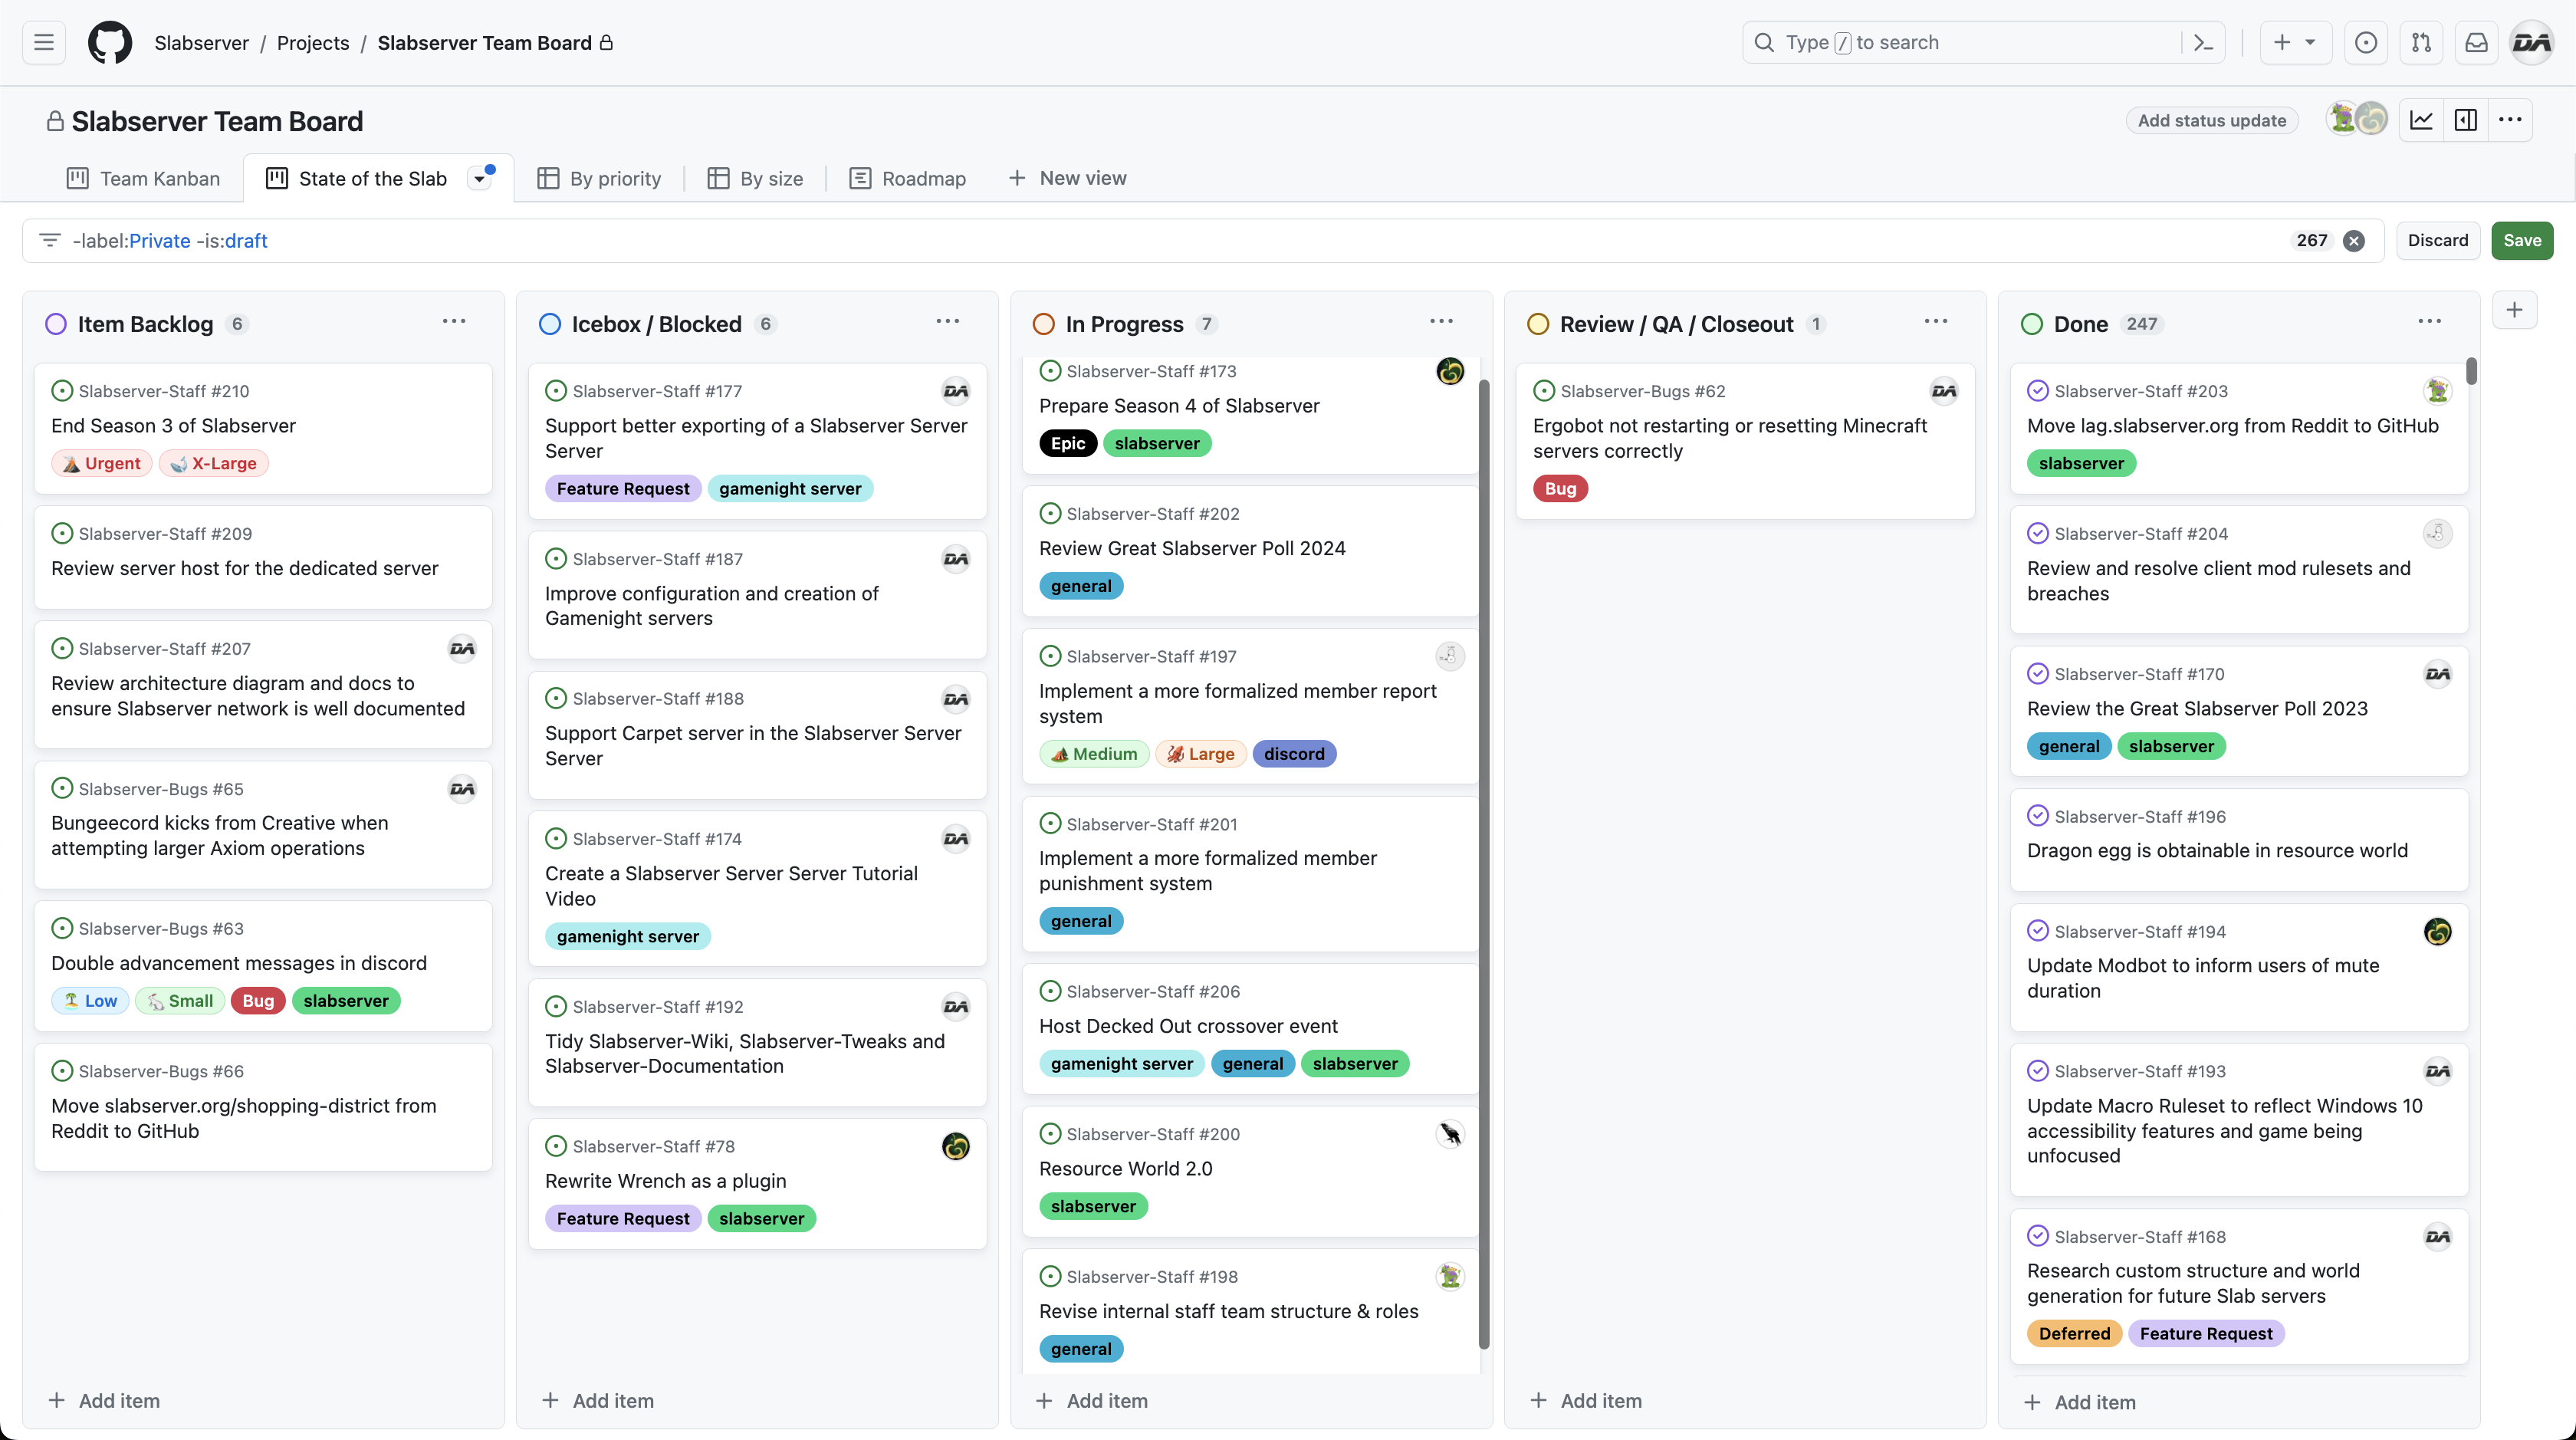Open the notifications inbox icon
This screenshot has height=1440, width=2576.
pyautogui.click(x=2476, y=43)
